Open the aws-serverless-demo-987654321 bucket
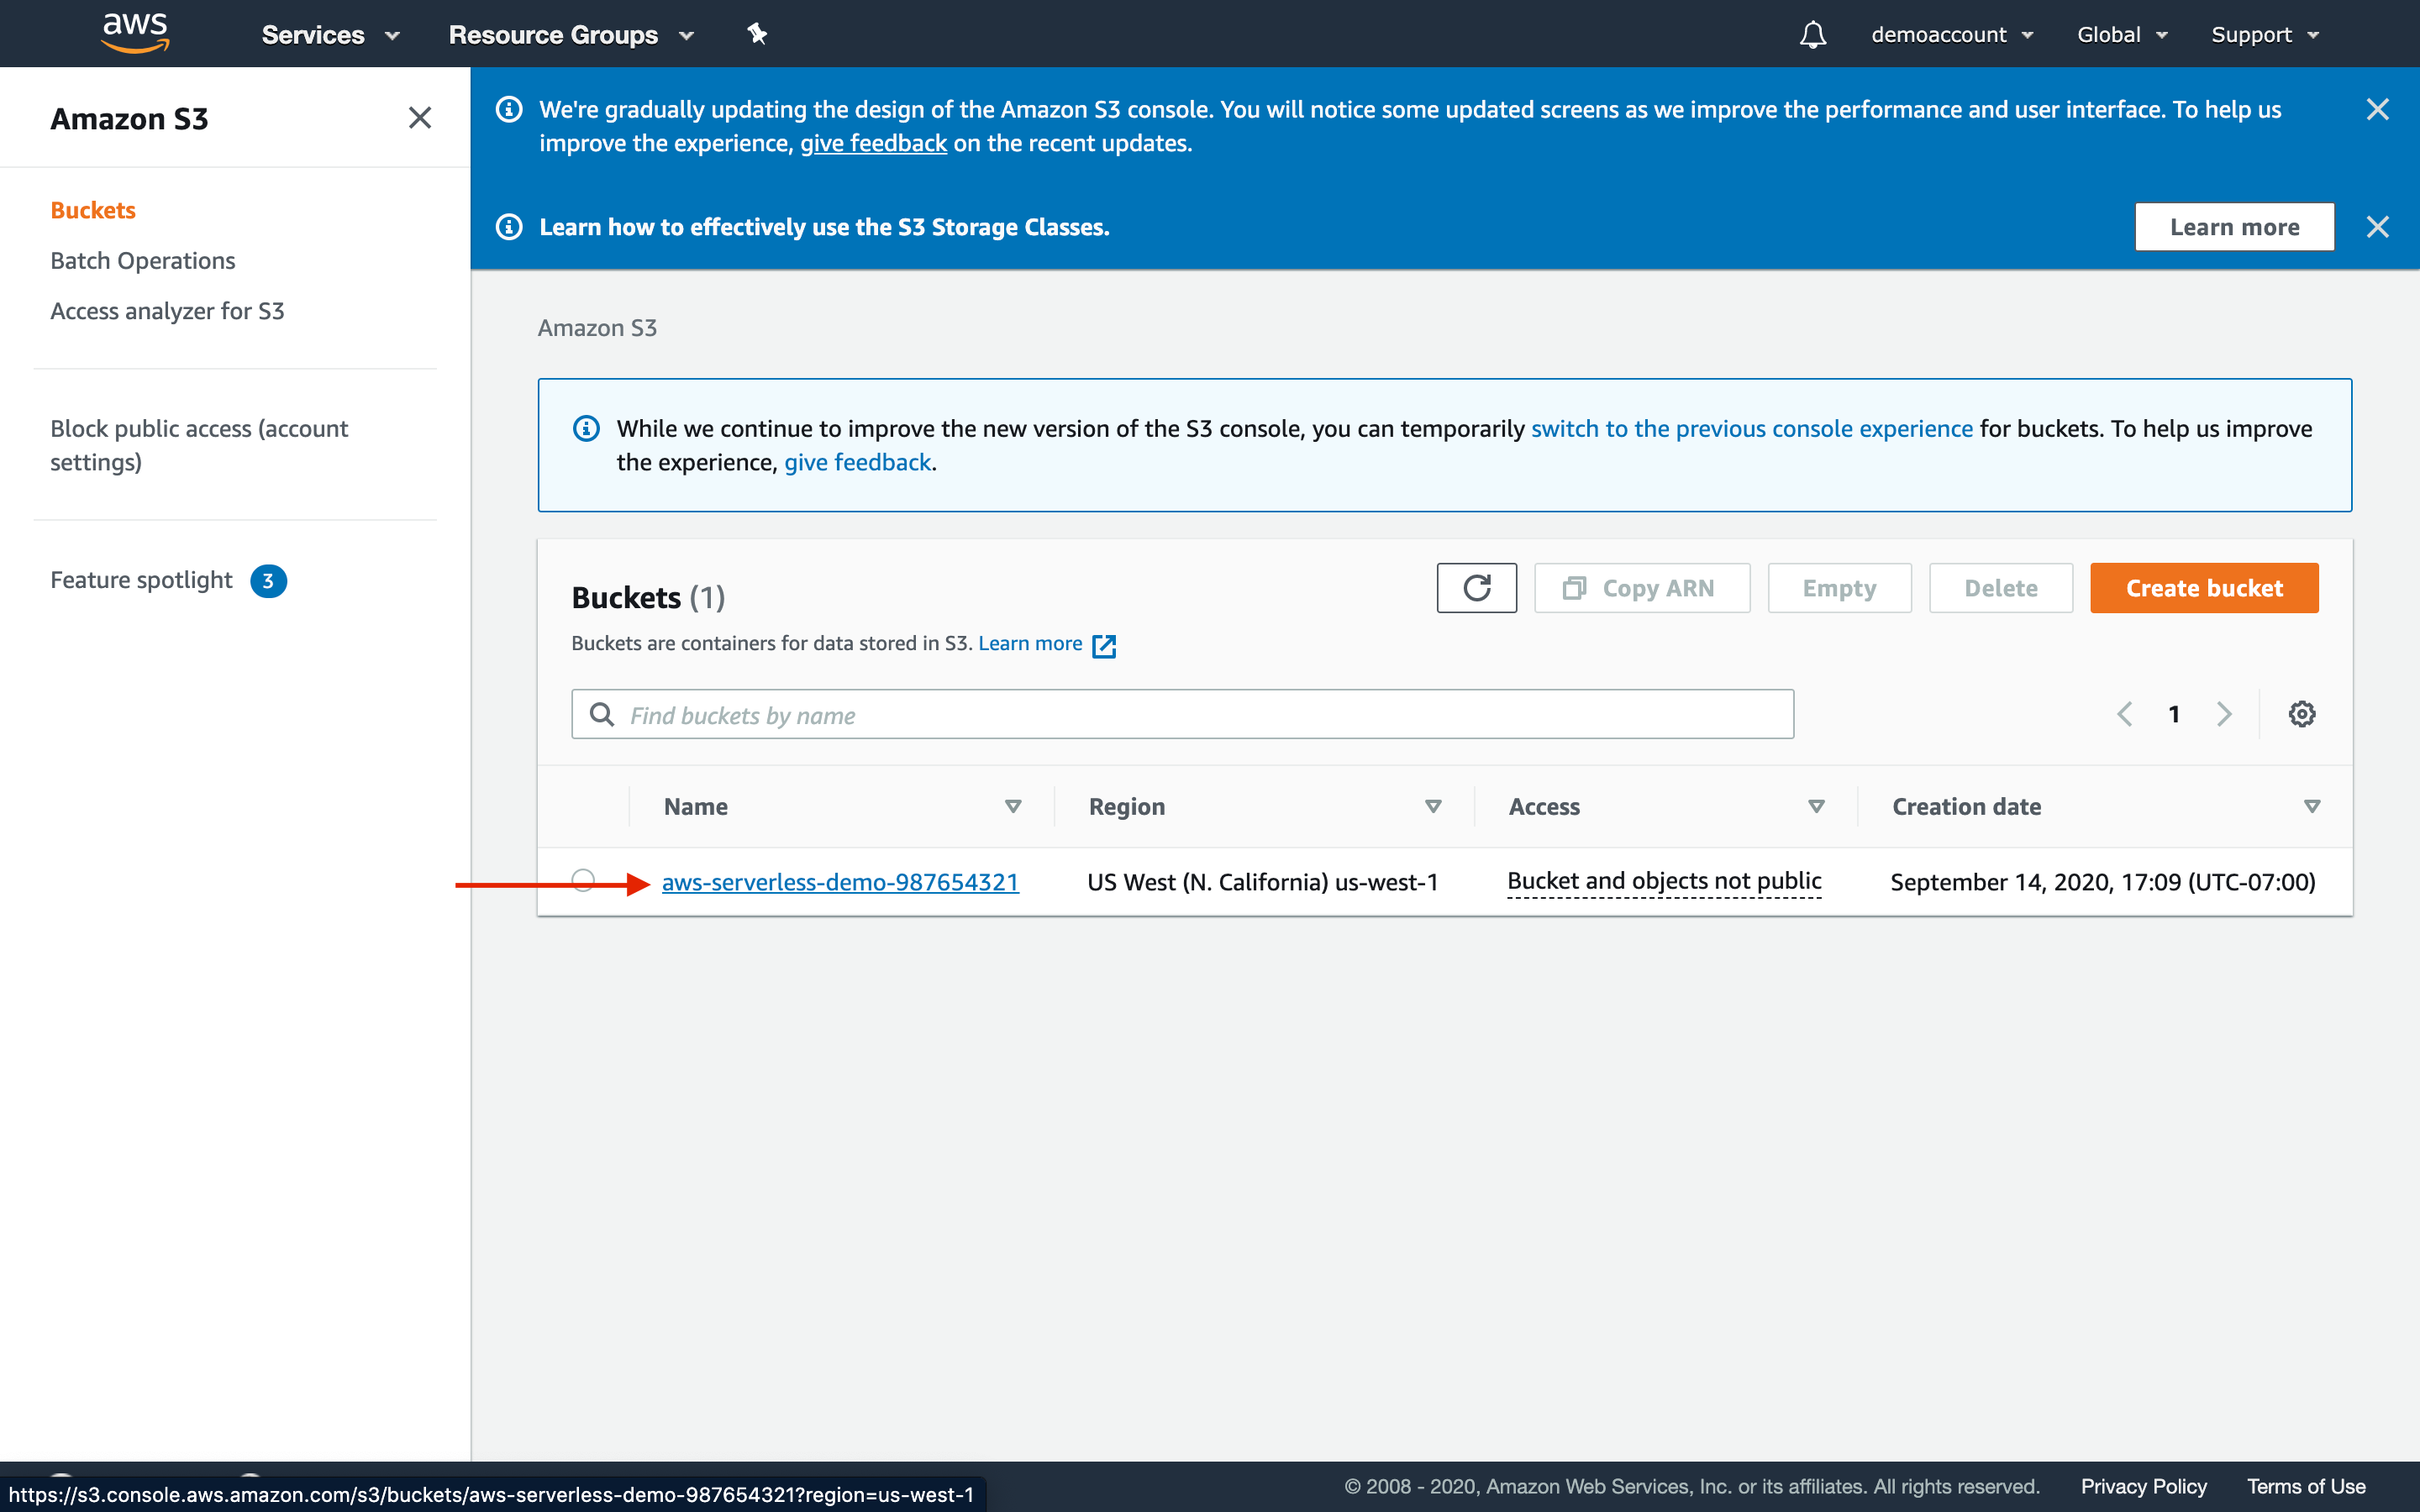This screenshot has width=2420, height=1512. (840, 882)
